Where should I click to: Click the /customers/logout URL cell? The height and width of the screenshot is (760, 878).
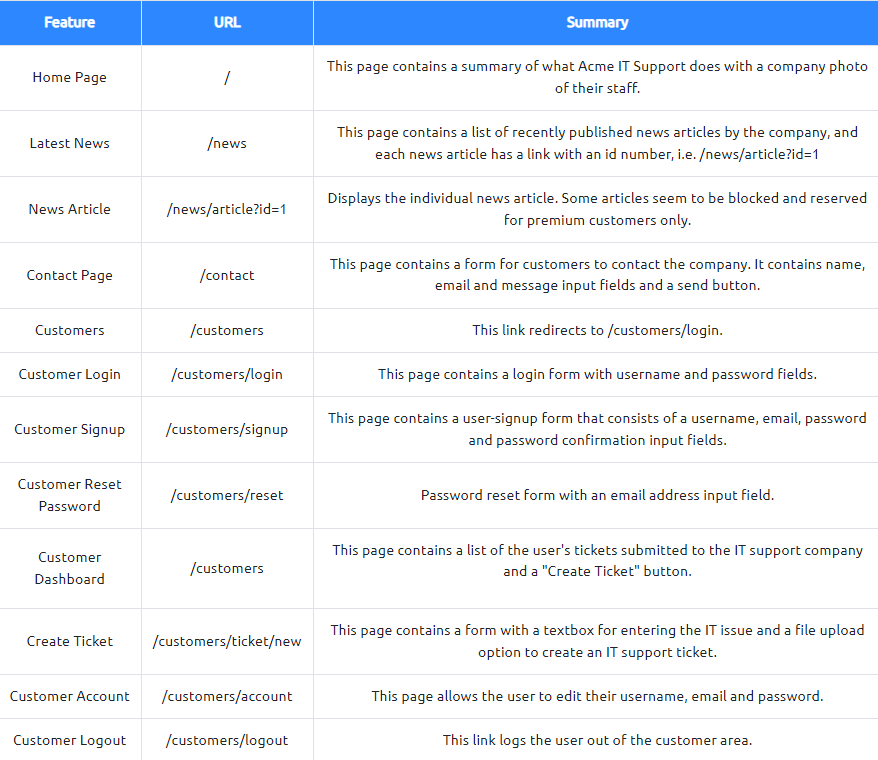point(227,740)
